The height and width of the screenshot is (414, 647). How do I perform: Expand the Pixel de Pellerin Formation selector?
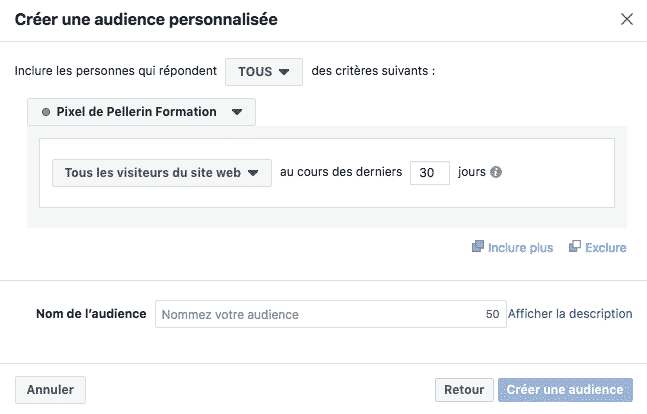pyautogui.click(x=141, y=112)
